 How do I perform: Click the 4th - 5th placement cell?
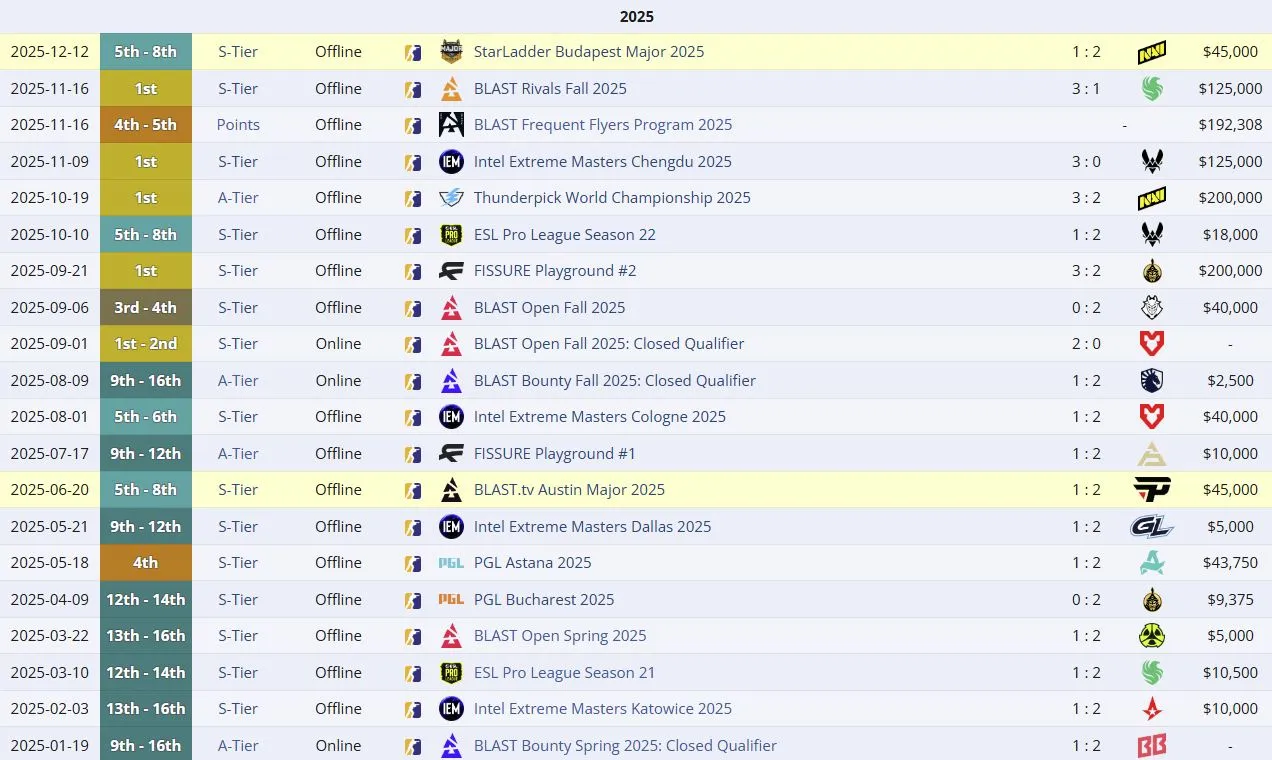[x=146, y=125]
